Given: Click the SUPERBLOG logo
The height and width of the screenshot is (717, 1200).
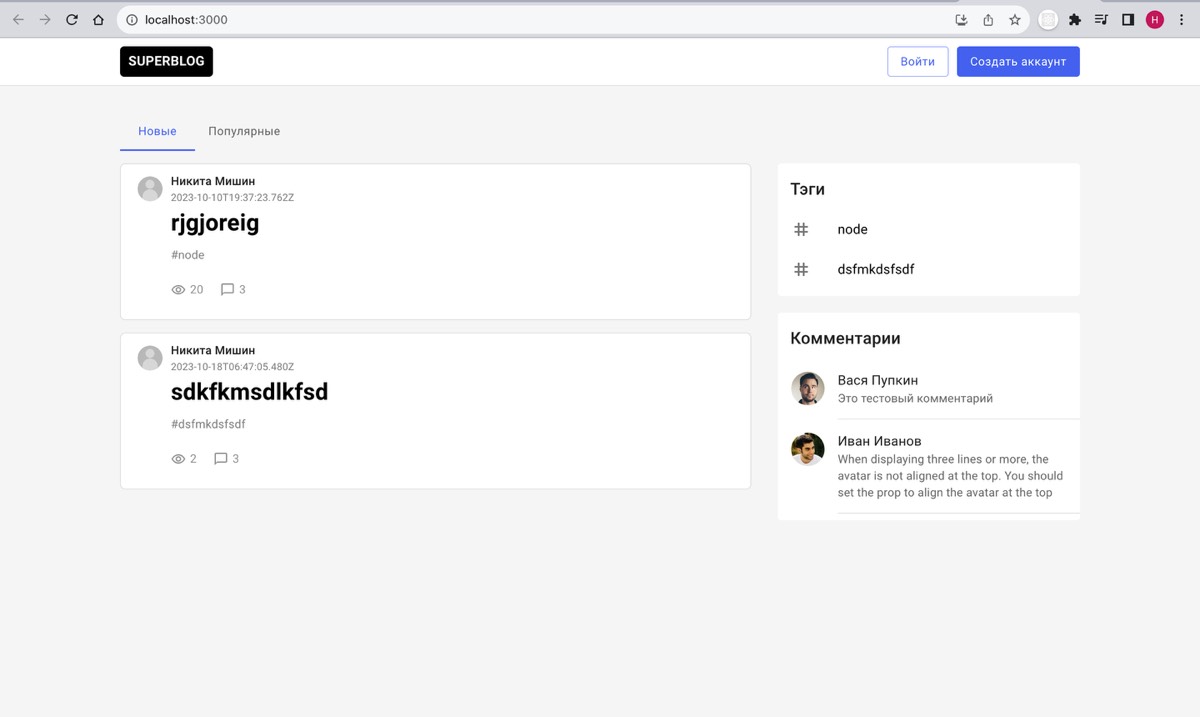Looking at the screenshot, I should pyautogui.click(x=166, y=62).
